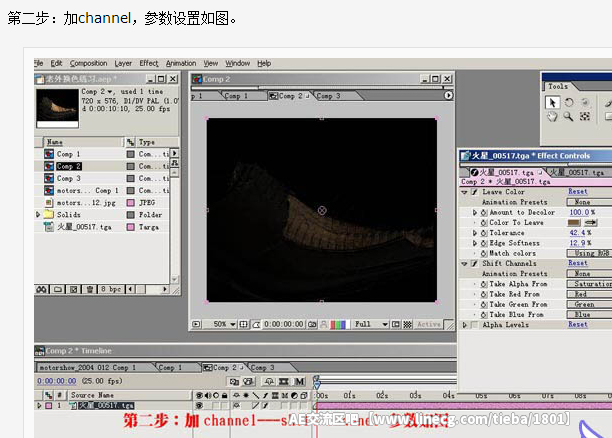
Task: Reset the Alpha Levels effect
Action: pyautogui.click(x=578, y=325)
